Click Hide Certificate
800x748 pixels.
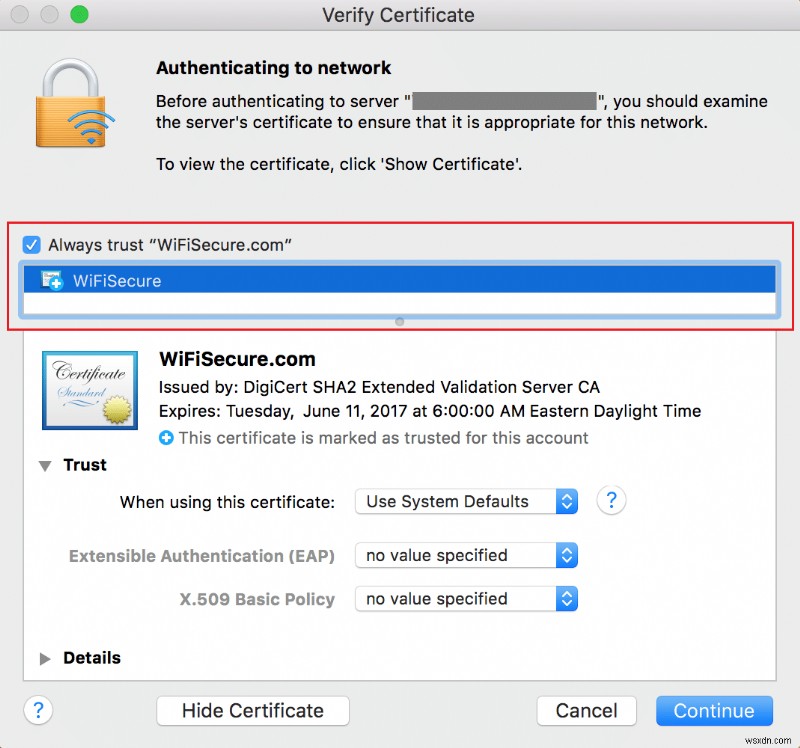pyautogui.click(x=252, y=710)
